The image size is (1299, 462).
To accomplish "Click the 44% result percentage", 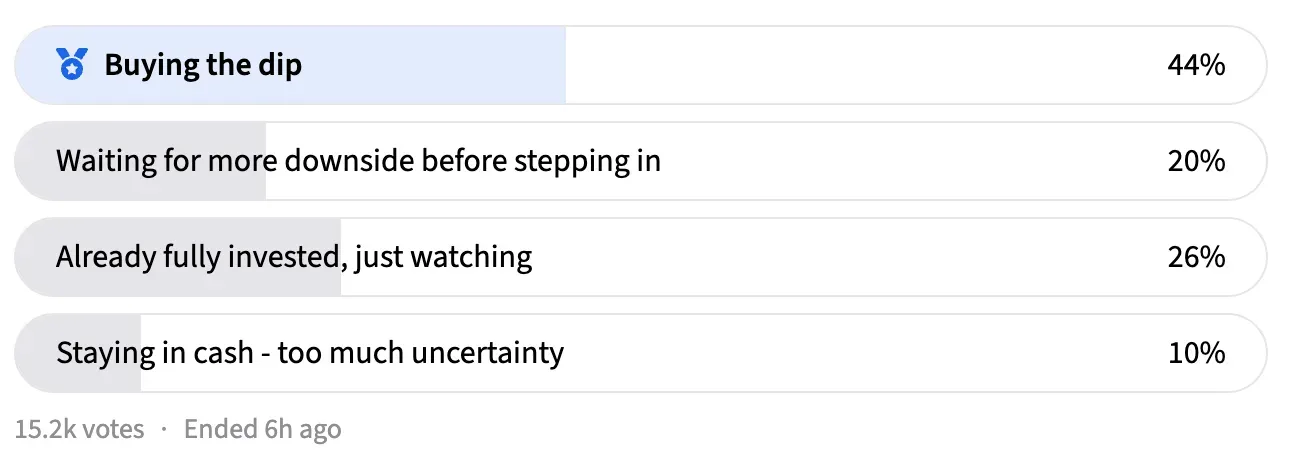I will (x=1196, y=65).
